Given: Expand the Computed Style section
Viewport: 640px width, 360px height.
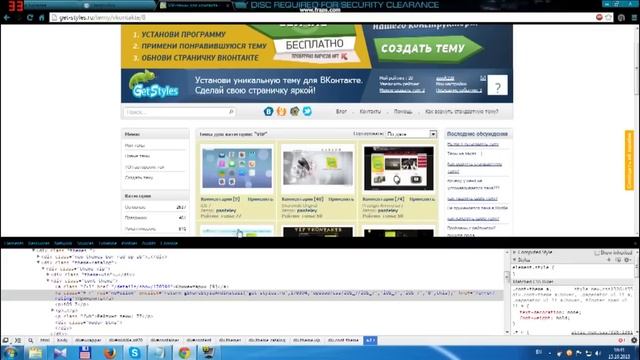Looking at the screenshot, I should coord(514,253).
